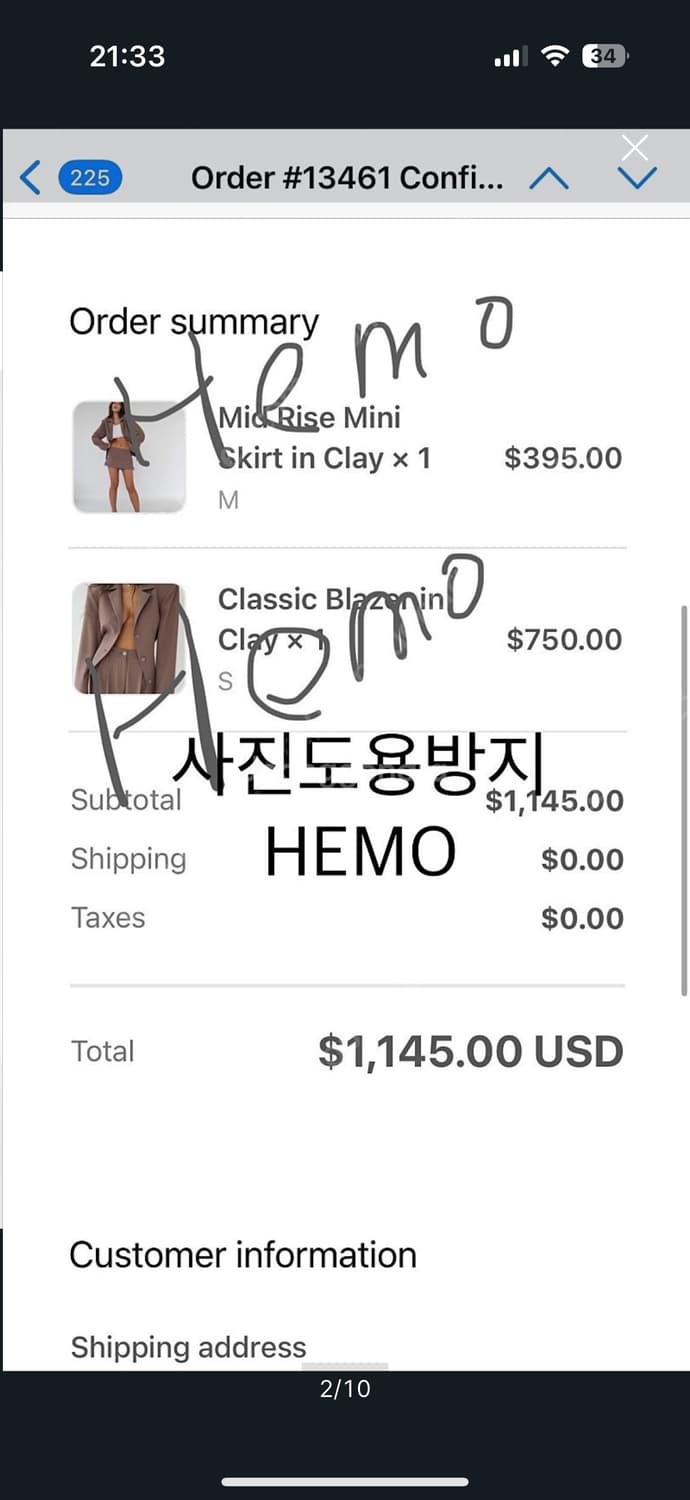The height and width of the screenshot is (1500, 690).
Task: Select the Order #13461 title bar
Action: coord(347,178)
